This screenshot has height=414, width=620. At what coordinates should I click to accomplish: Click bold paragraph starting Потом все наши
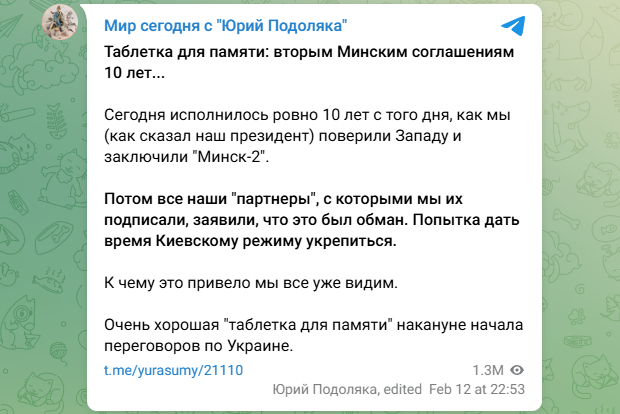tap(312, 220)
